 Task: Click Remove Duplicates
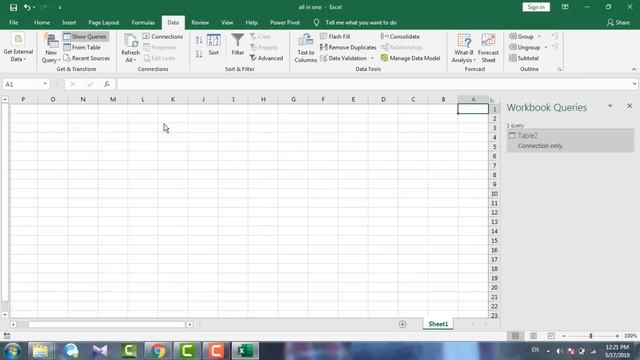[x=348, y=47]
